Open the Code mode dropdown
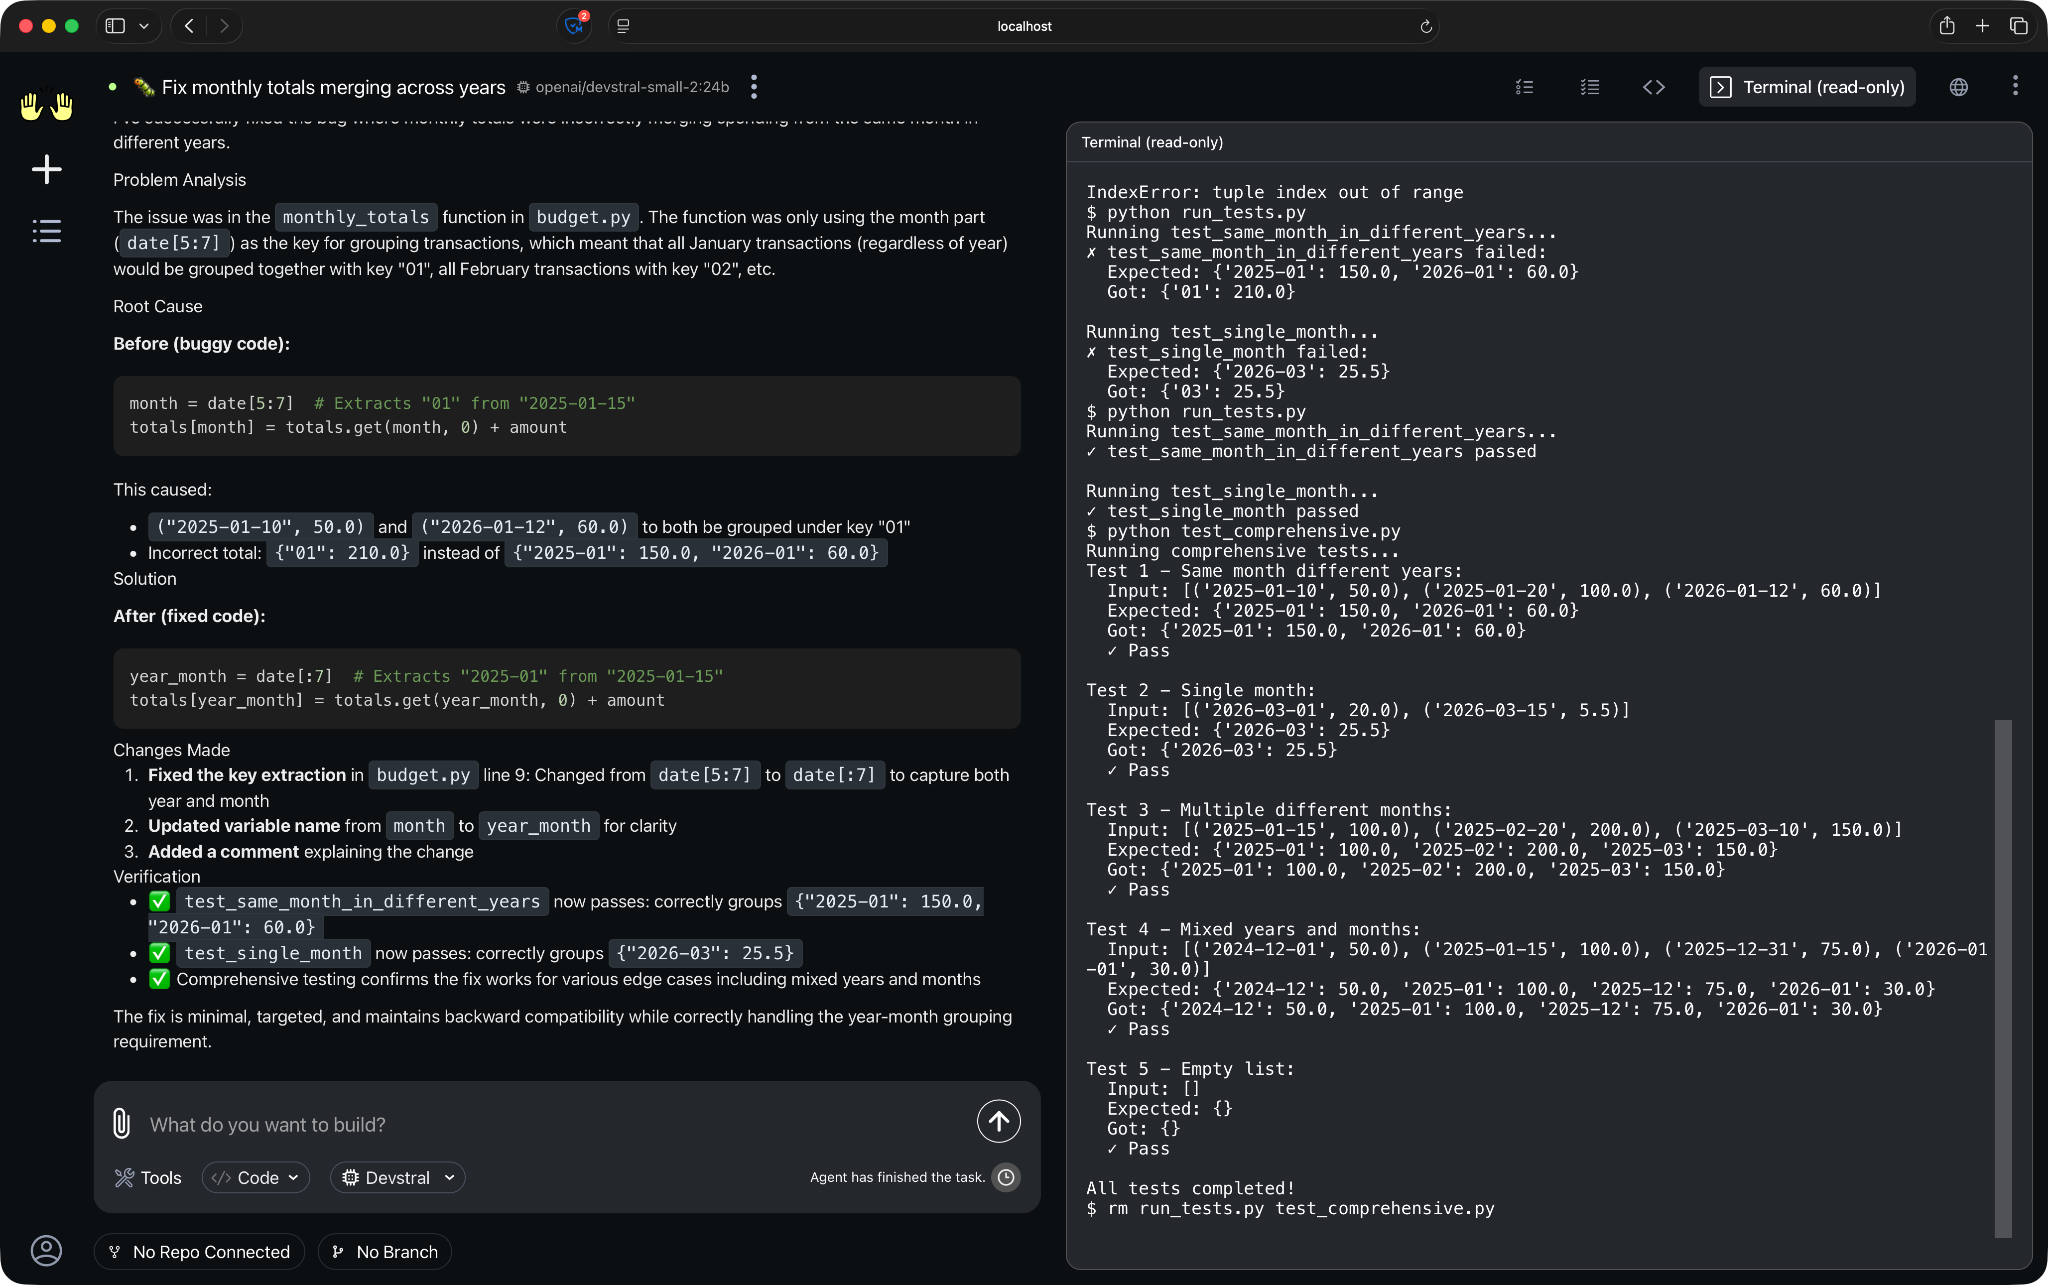The width and height of the screenshot is (2048, 1285). point(256,1178)
